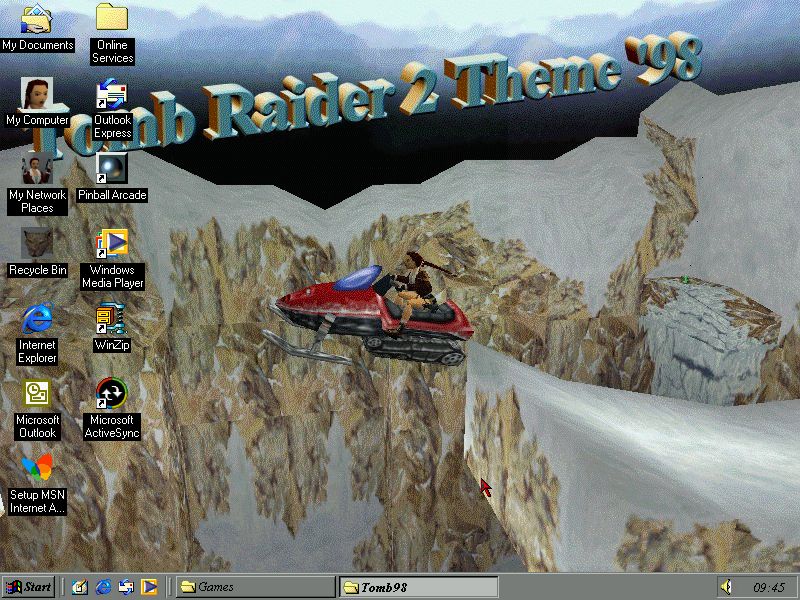Viewport: 800px width, 600px height.
Task: Open My Computer on the desktop
Action: click(37, 96)
